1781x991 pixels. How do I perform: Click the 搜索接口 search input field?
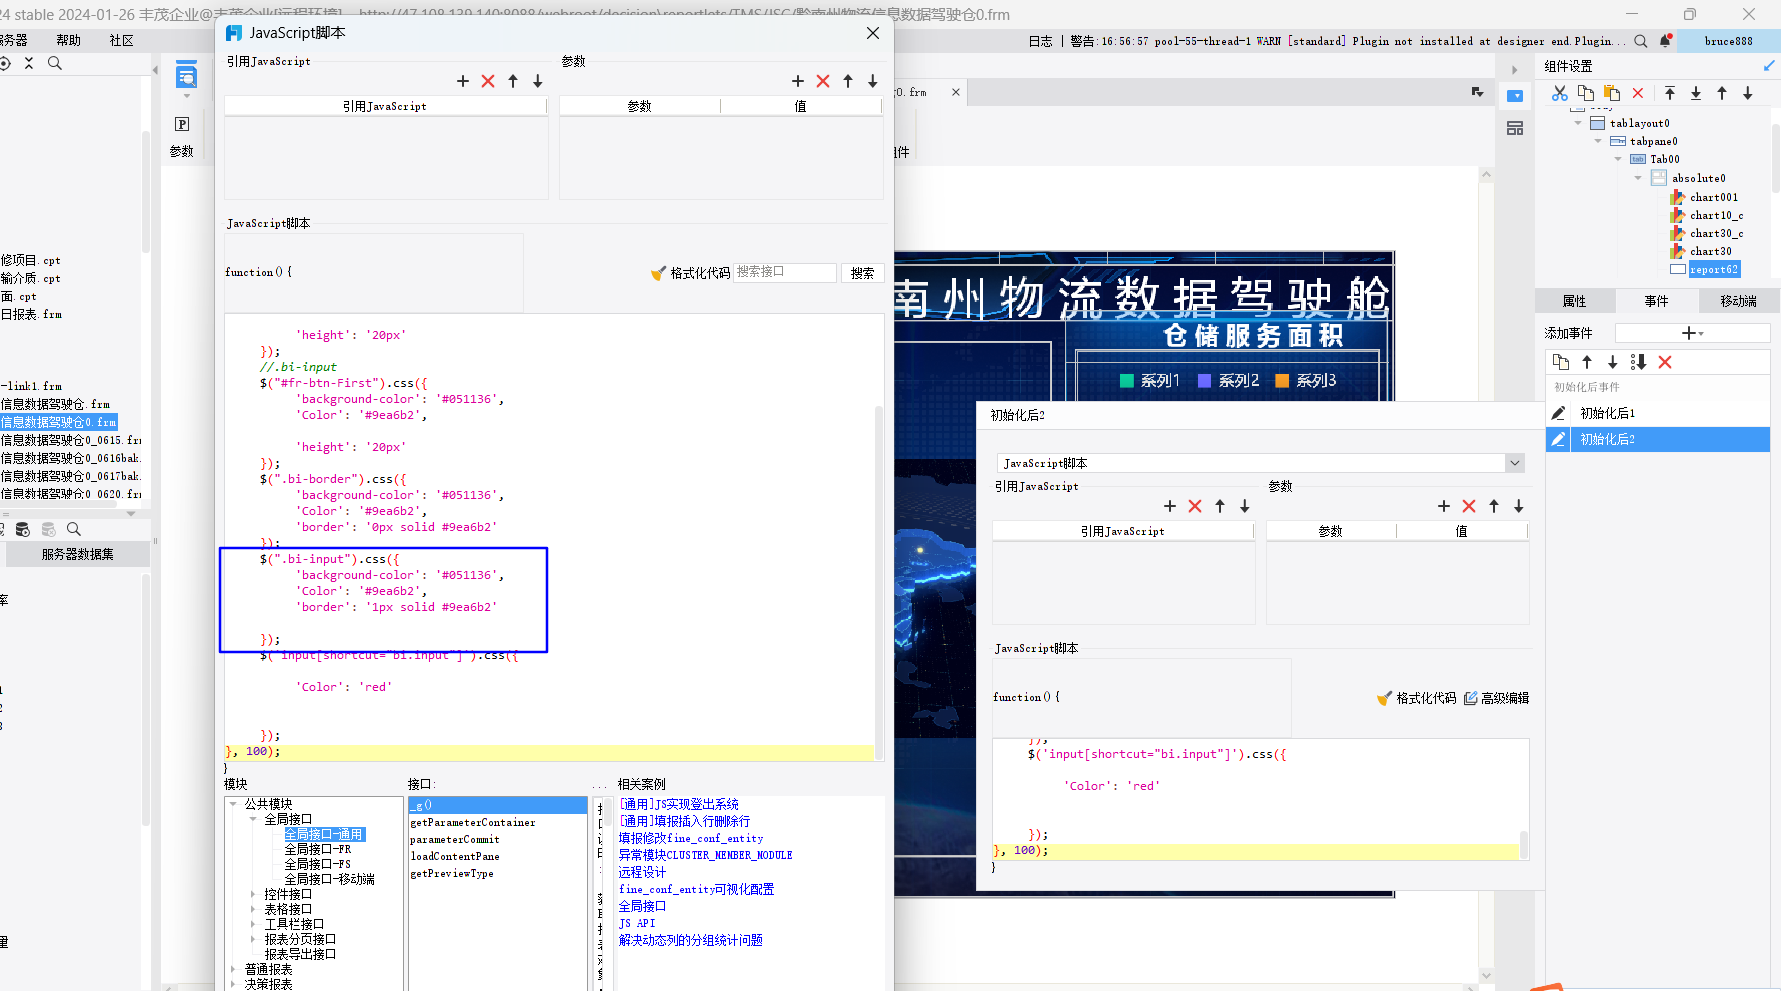[x=785, y=272]
